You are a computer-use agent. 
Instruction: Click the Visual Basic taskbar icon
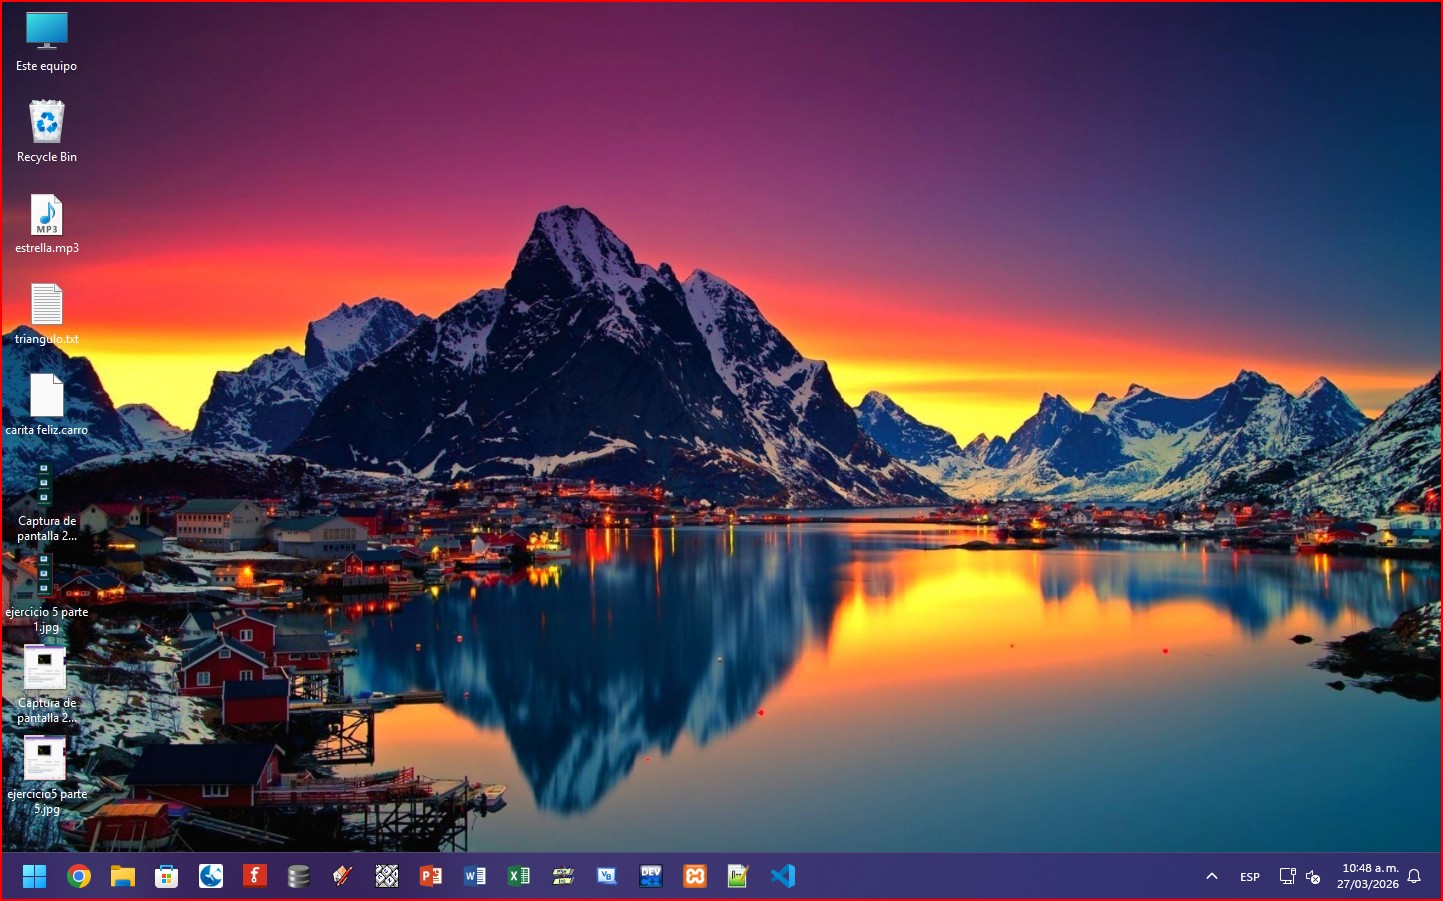pyautogui.click(x=607, y=877)
